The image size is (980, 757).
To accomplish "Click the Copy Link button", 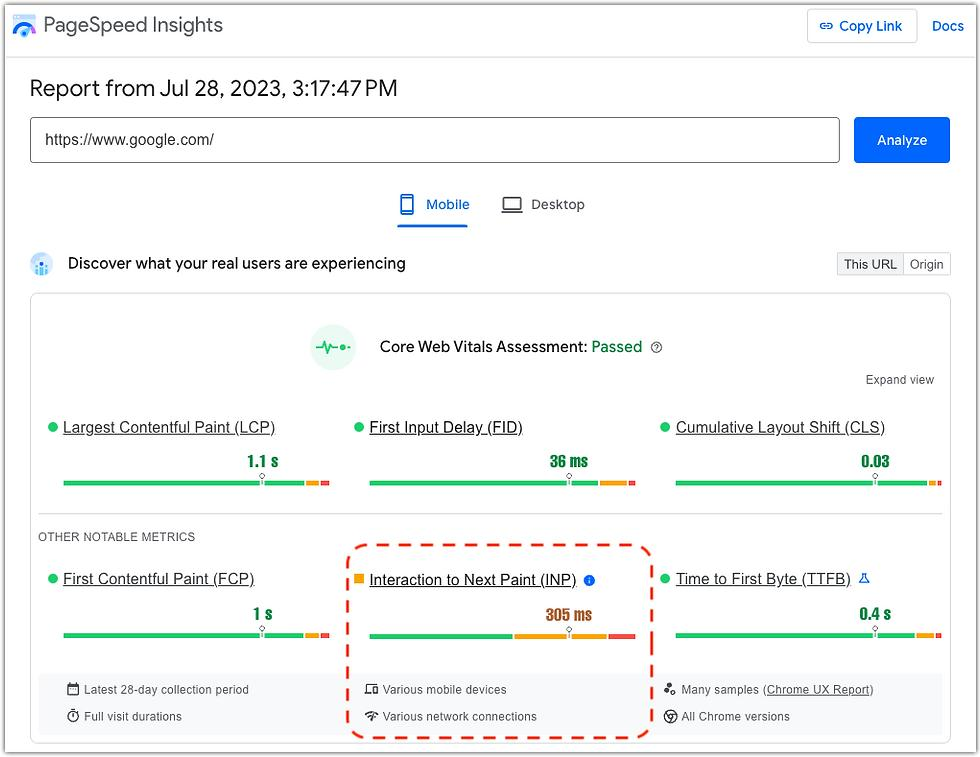I will pos(861,26).
